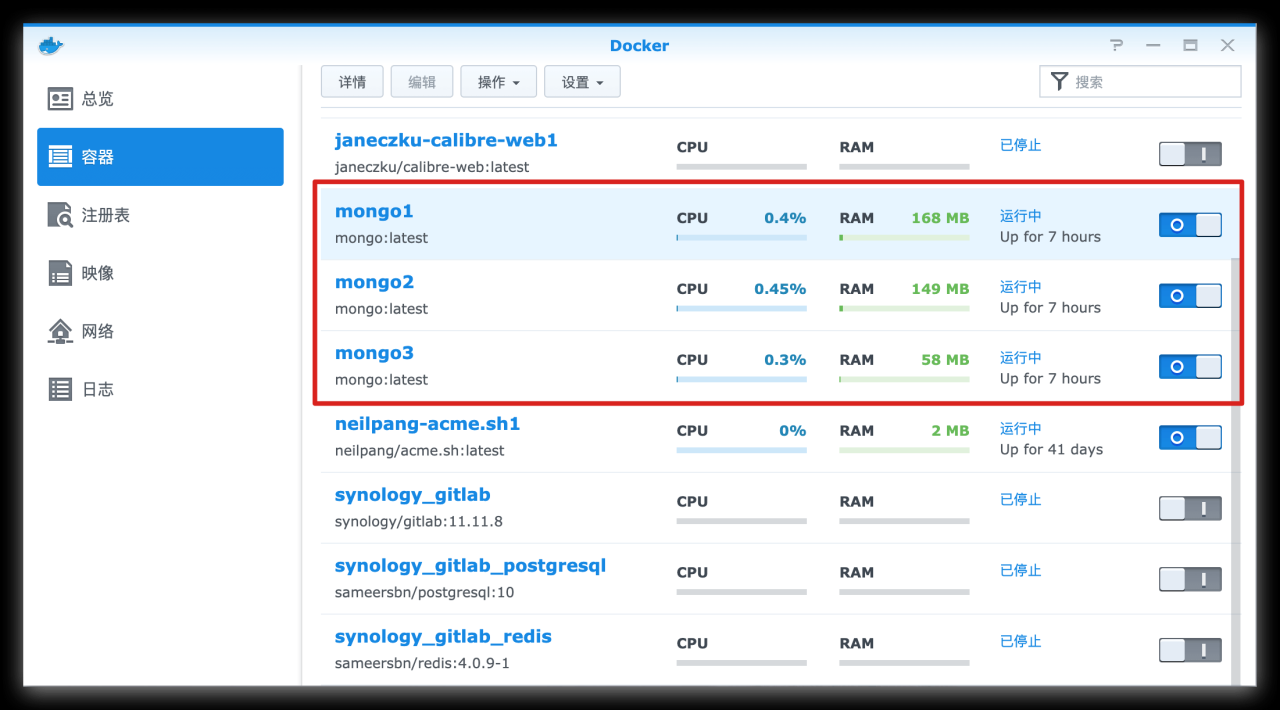Click image name sameersbn/postgresql:10

click(424, 592)
